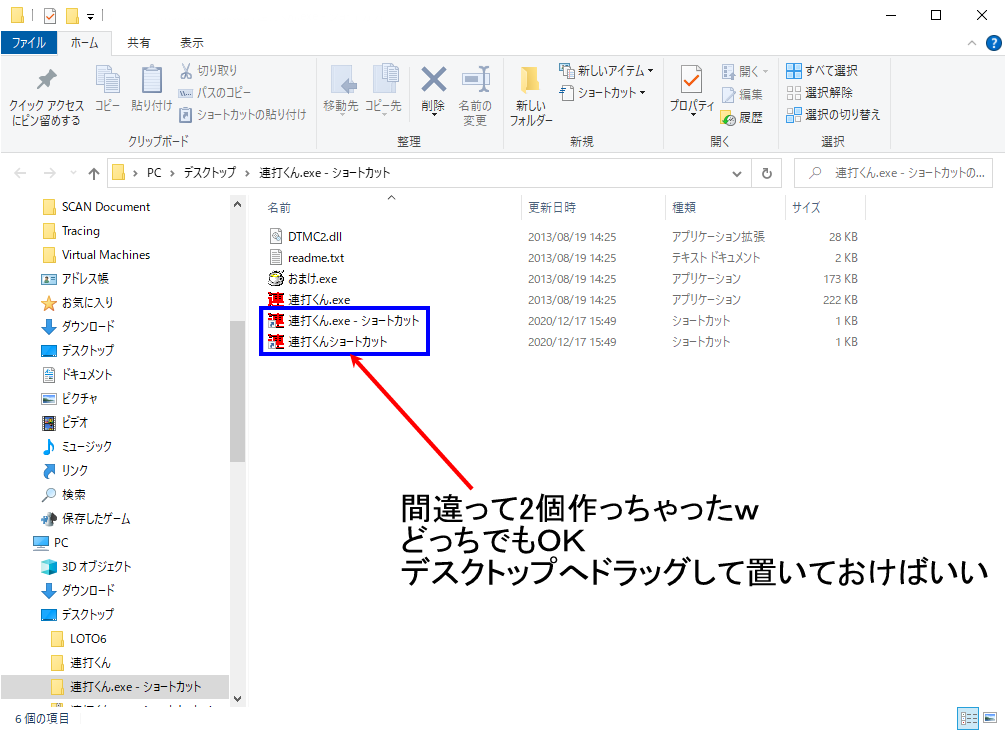
Task: Switch to large icons view in status bar
Action: pos(990,718)
